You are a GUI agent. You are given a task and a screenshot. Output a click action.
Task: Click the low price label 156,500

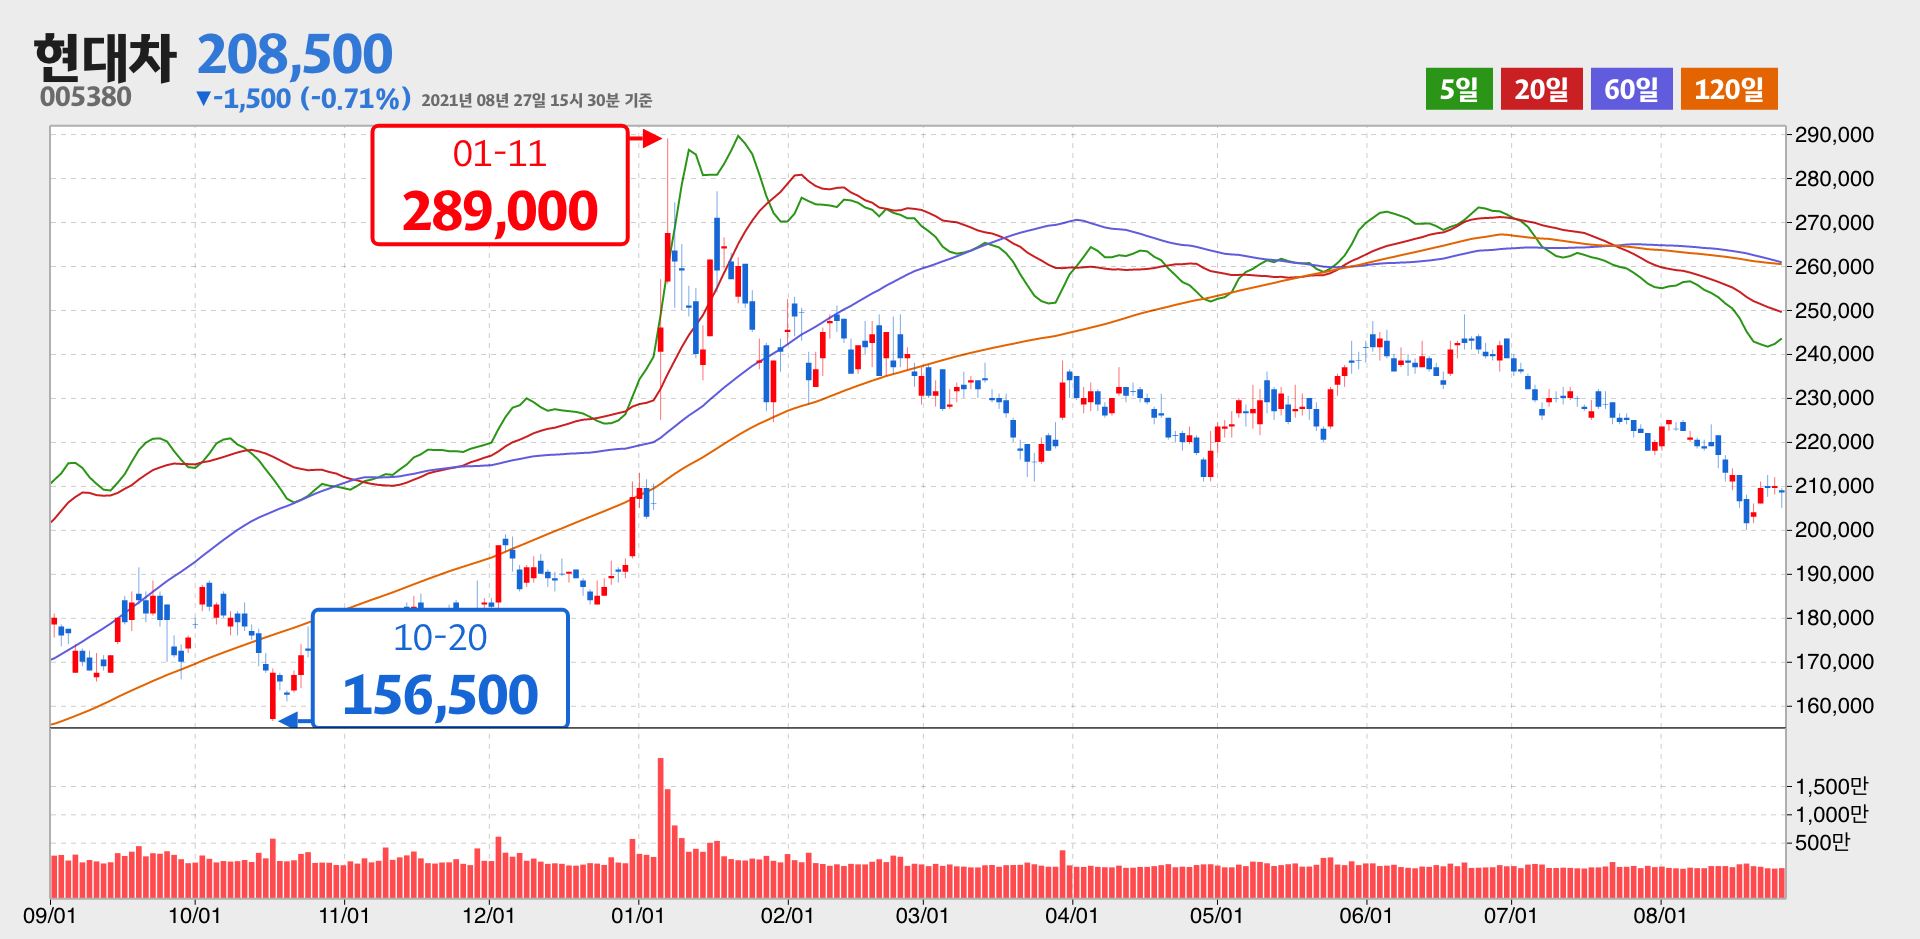[x=440, y=695]
